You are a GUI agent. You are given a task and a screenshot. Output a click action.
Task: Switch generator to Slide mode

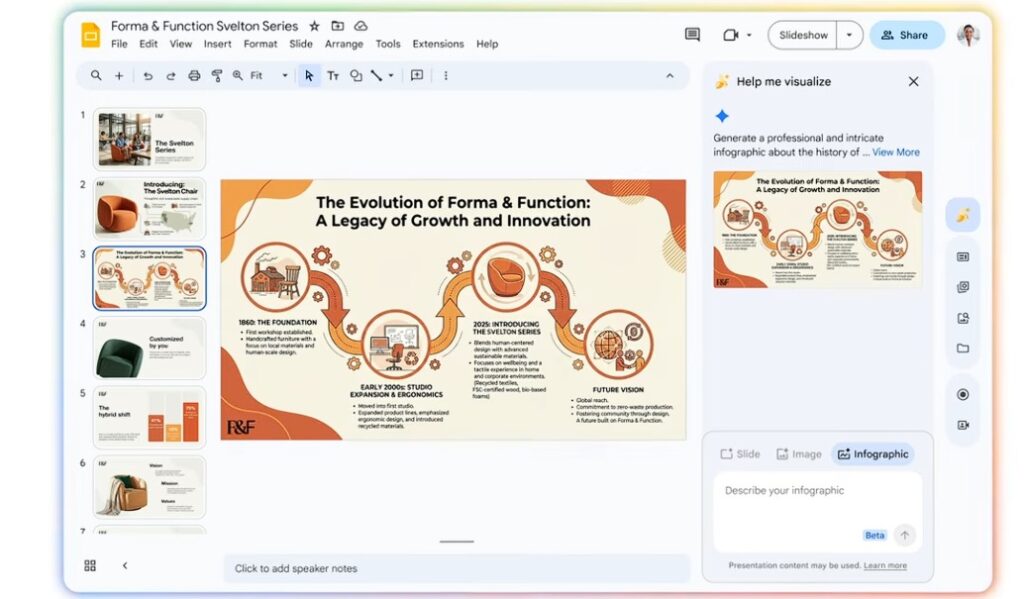(739, 454)
